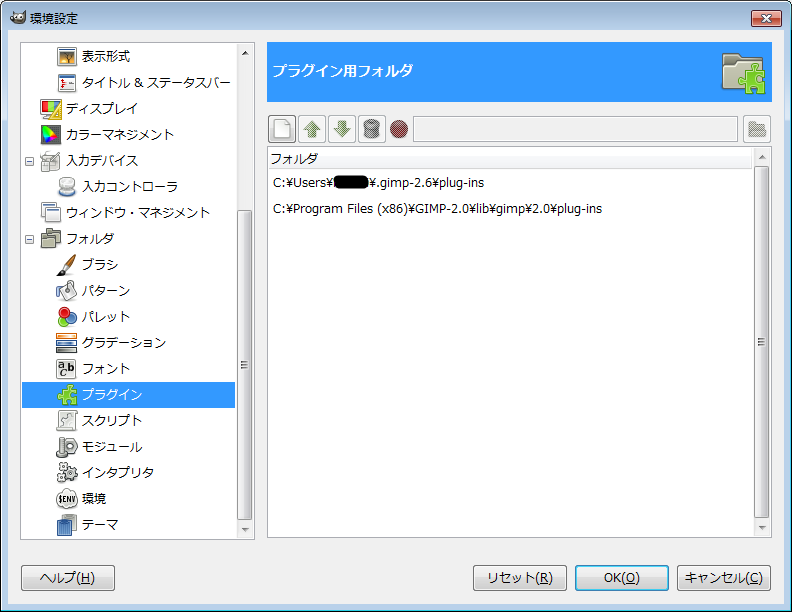Click the red circle writable indicator
792x612 pixels.
click(x=399, y=129)
